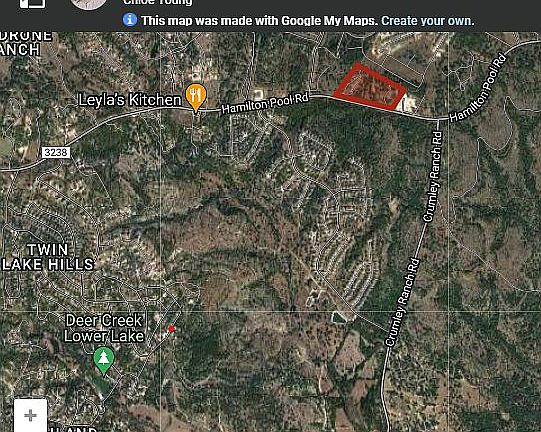
Task: Click the Hamilton Pool Rd label at right
Action: (x=478, y=88)
